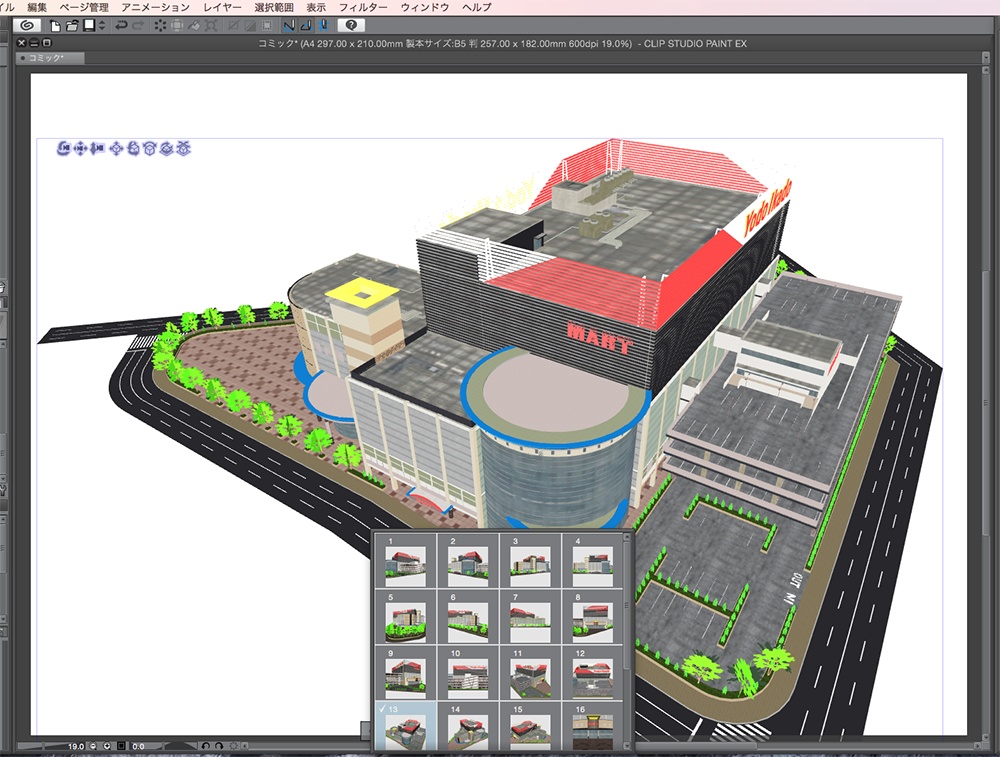Choose camera angle preset 9
1000x757 pixels.
[406, 673]
